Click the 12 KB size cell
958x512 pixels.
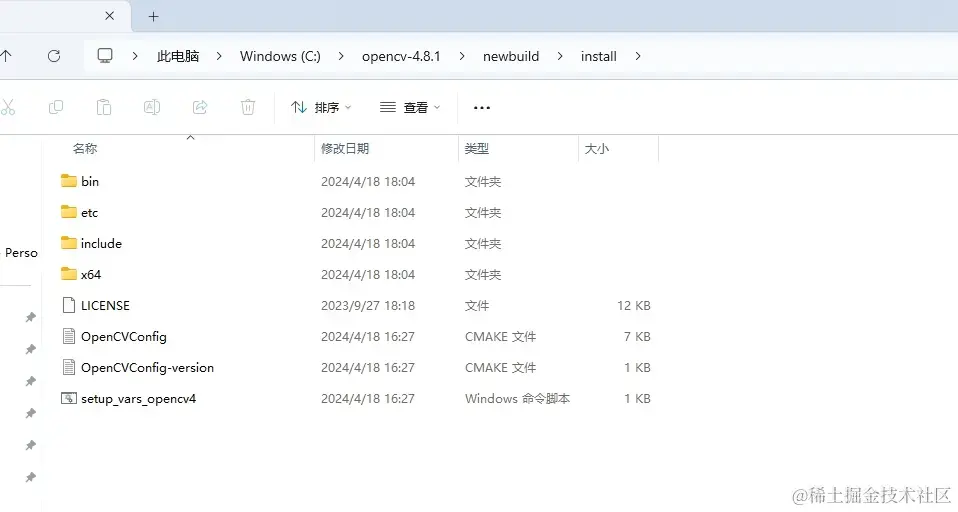(x=634, y=305)
